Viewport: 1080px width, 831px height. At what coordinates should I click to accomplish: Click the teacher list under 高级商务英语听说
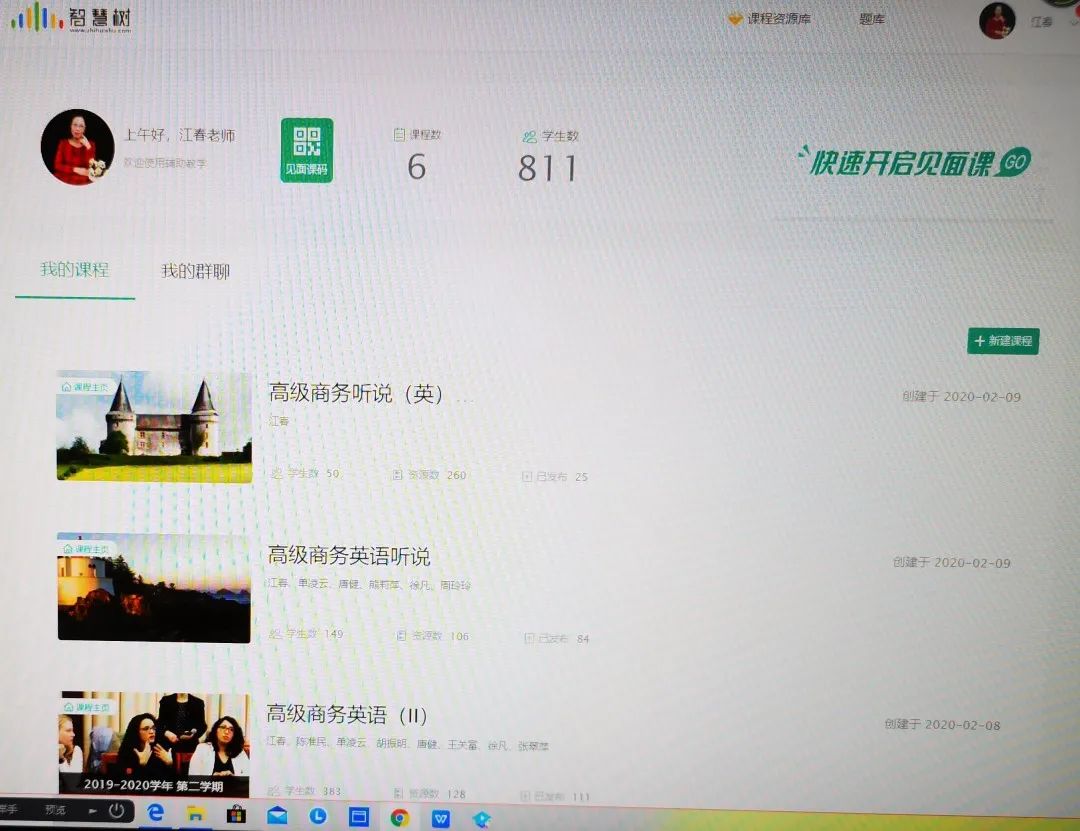pos(370,584)
